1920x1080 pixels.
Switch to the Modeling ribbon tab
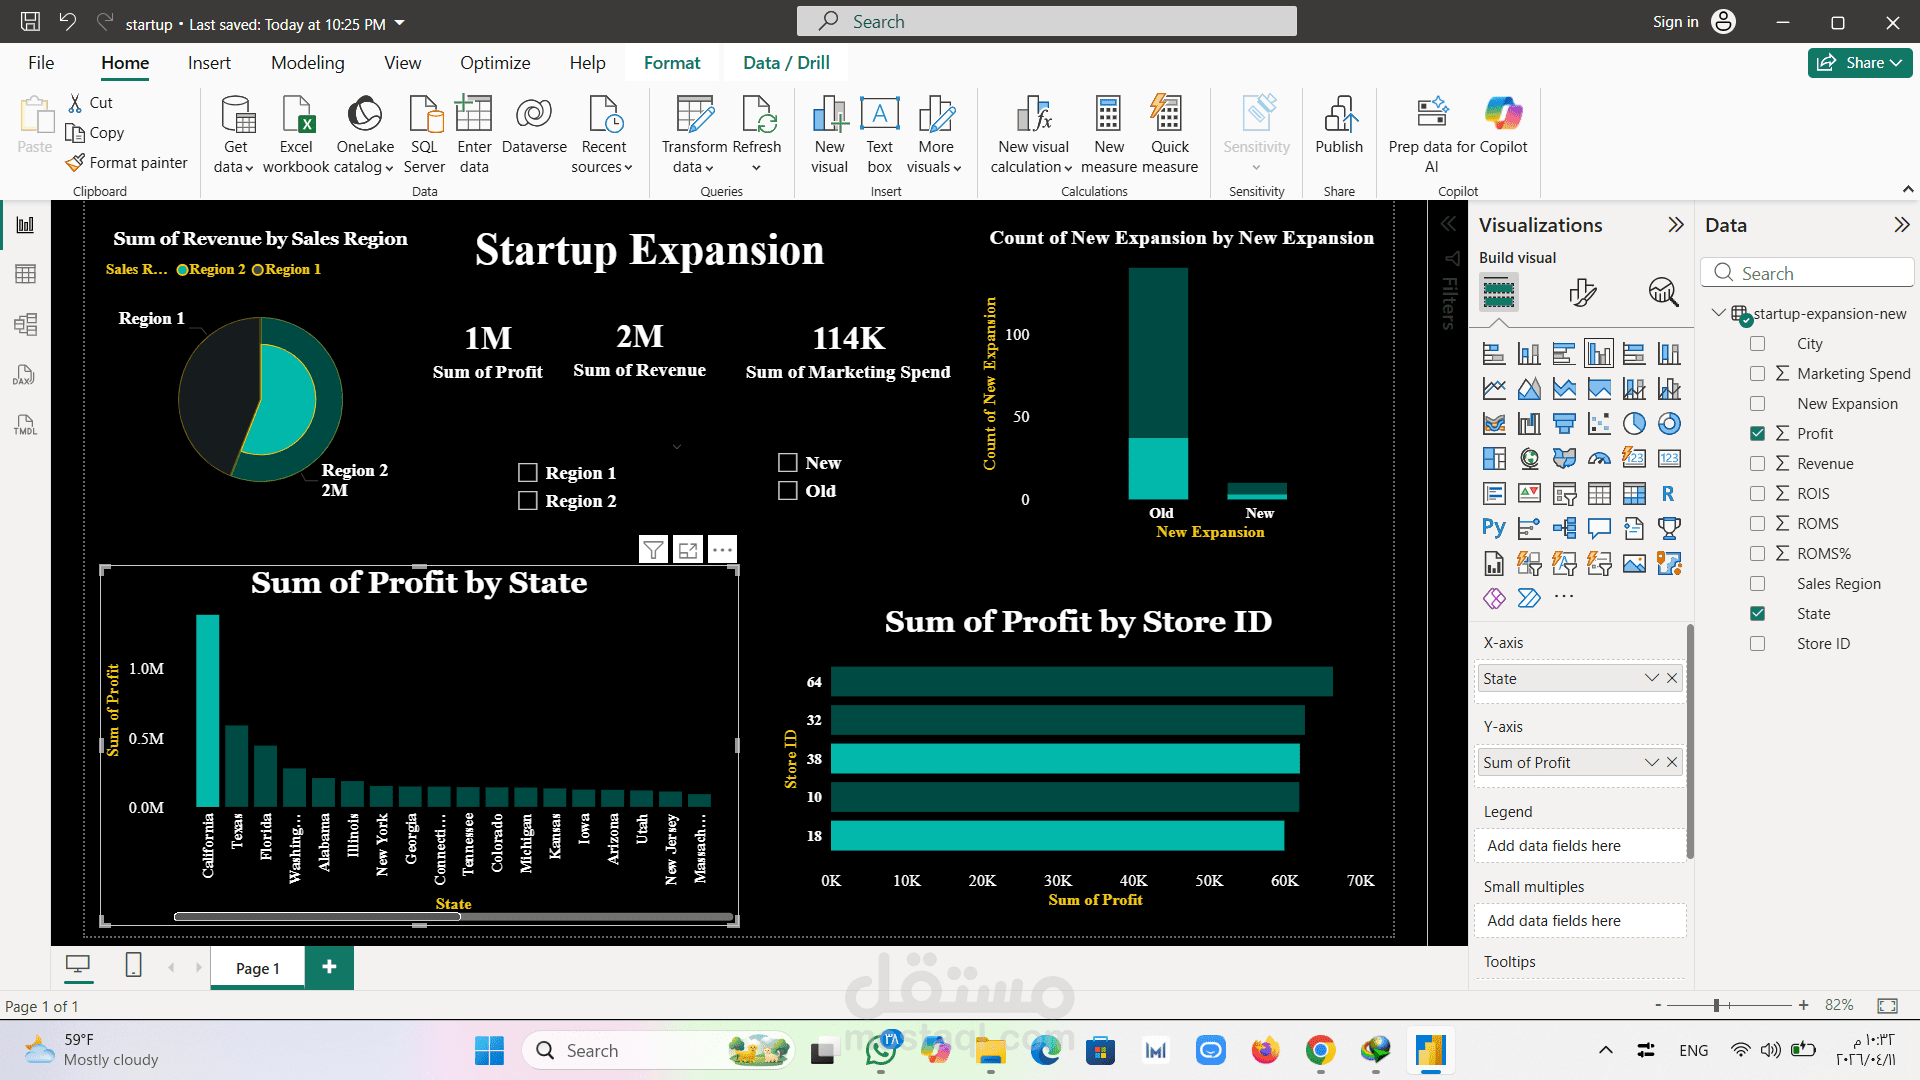(x=307, y=63)
